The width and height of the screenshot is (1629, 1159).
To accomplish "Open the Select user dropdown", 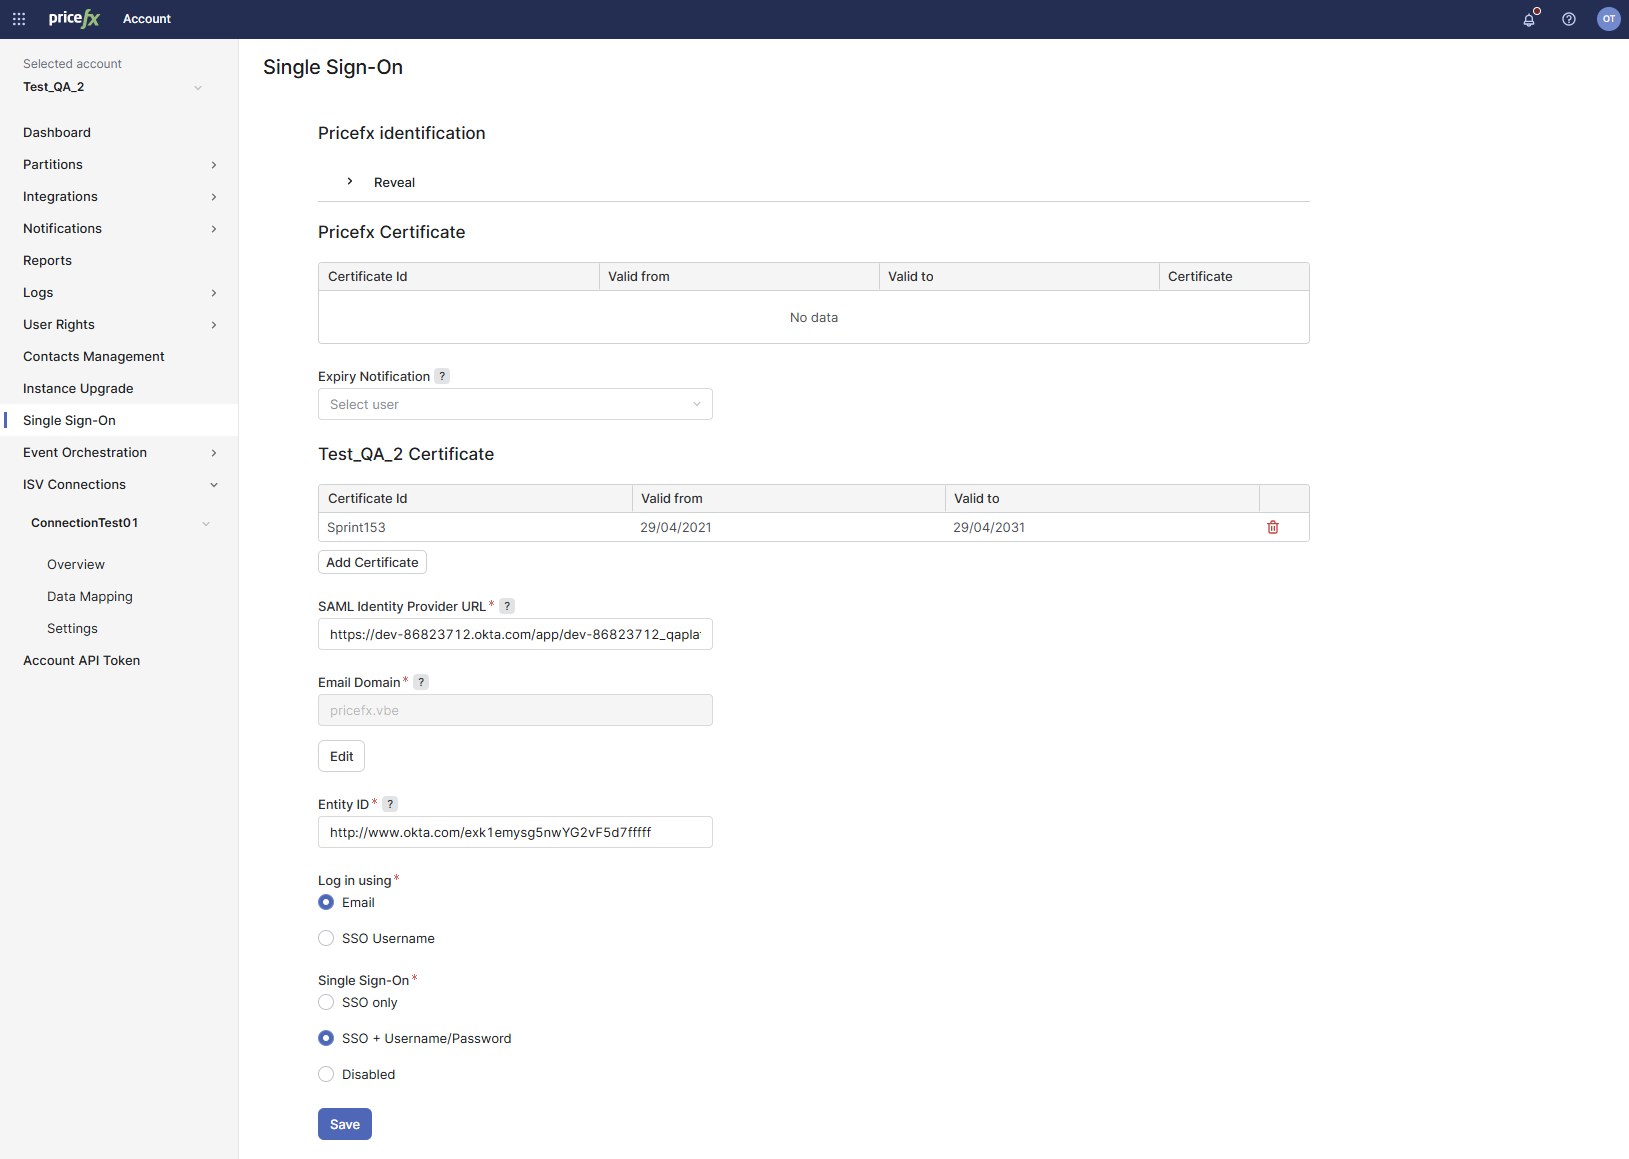I will tap(515, 404).
